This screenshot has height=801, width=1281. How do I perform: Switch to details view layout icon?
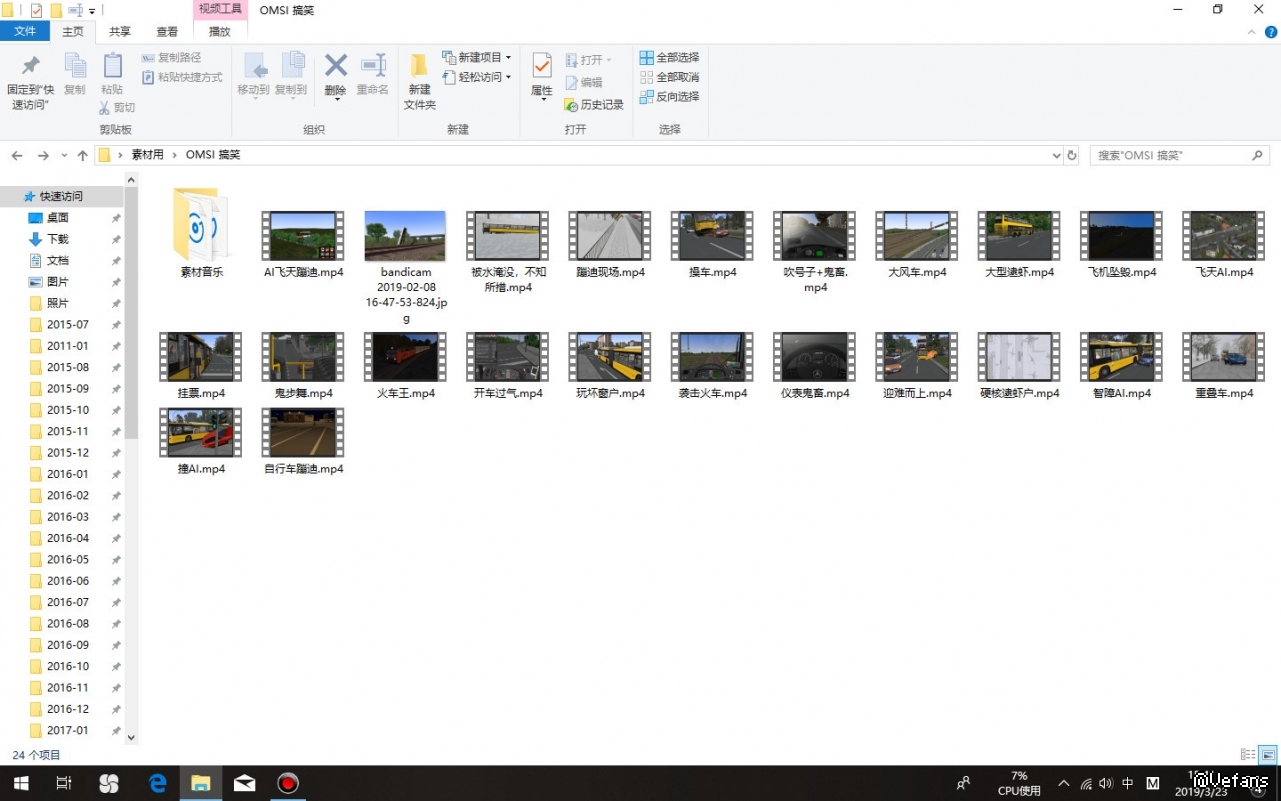1248,755
